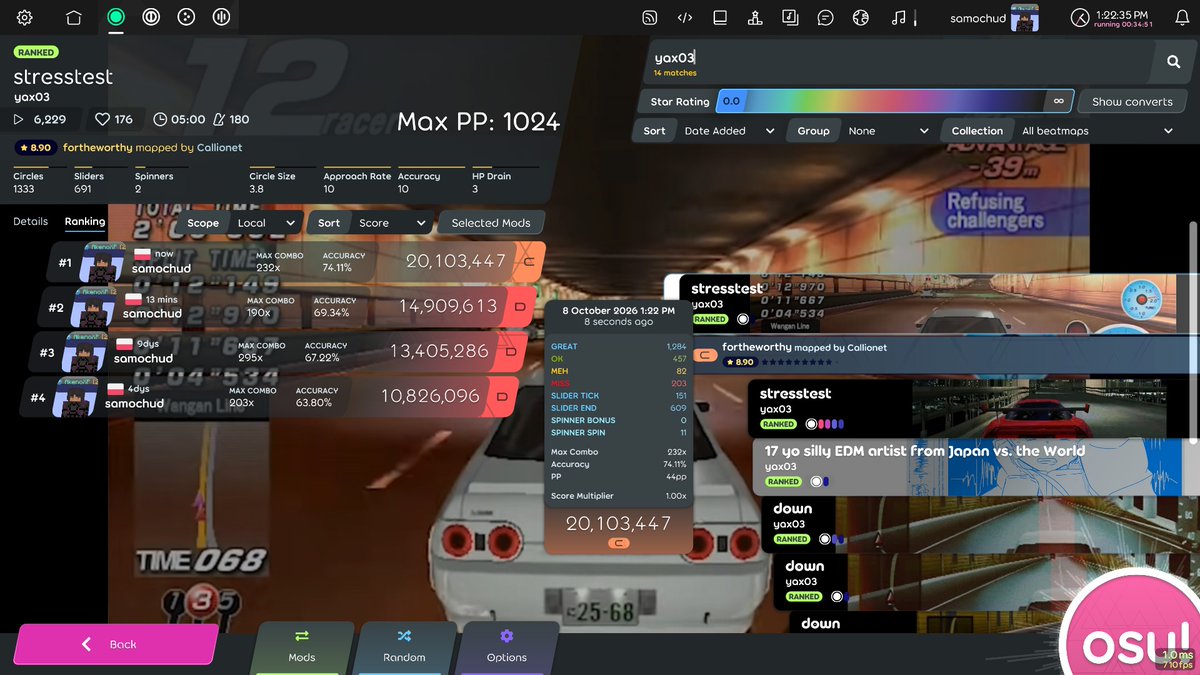Open the Mods selection panel

[302, 646]
